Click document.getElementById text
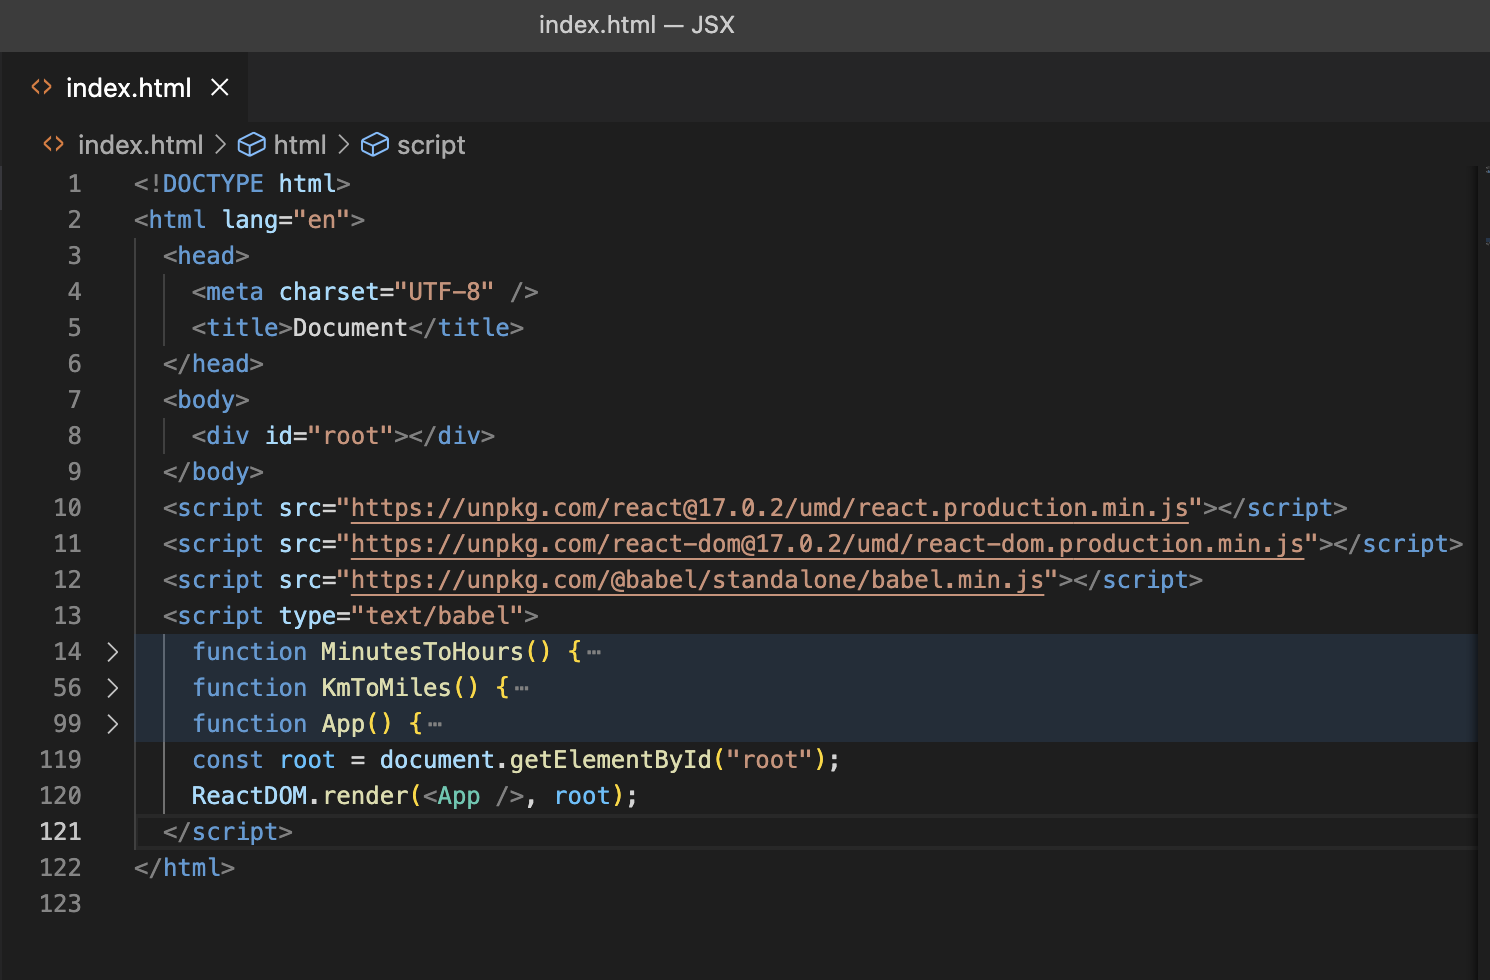This screenshot has width=1490, height=980. pos(545,760)
